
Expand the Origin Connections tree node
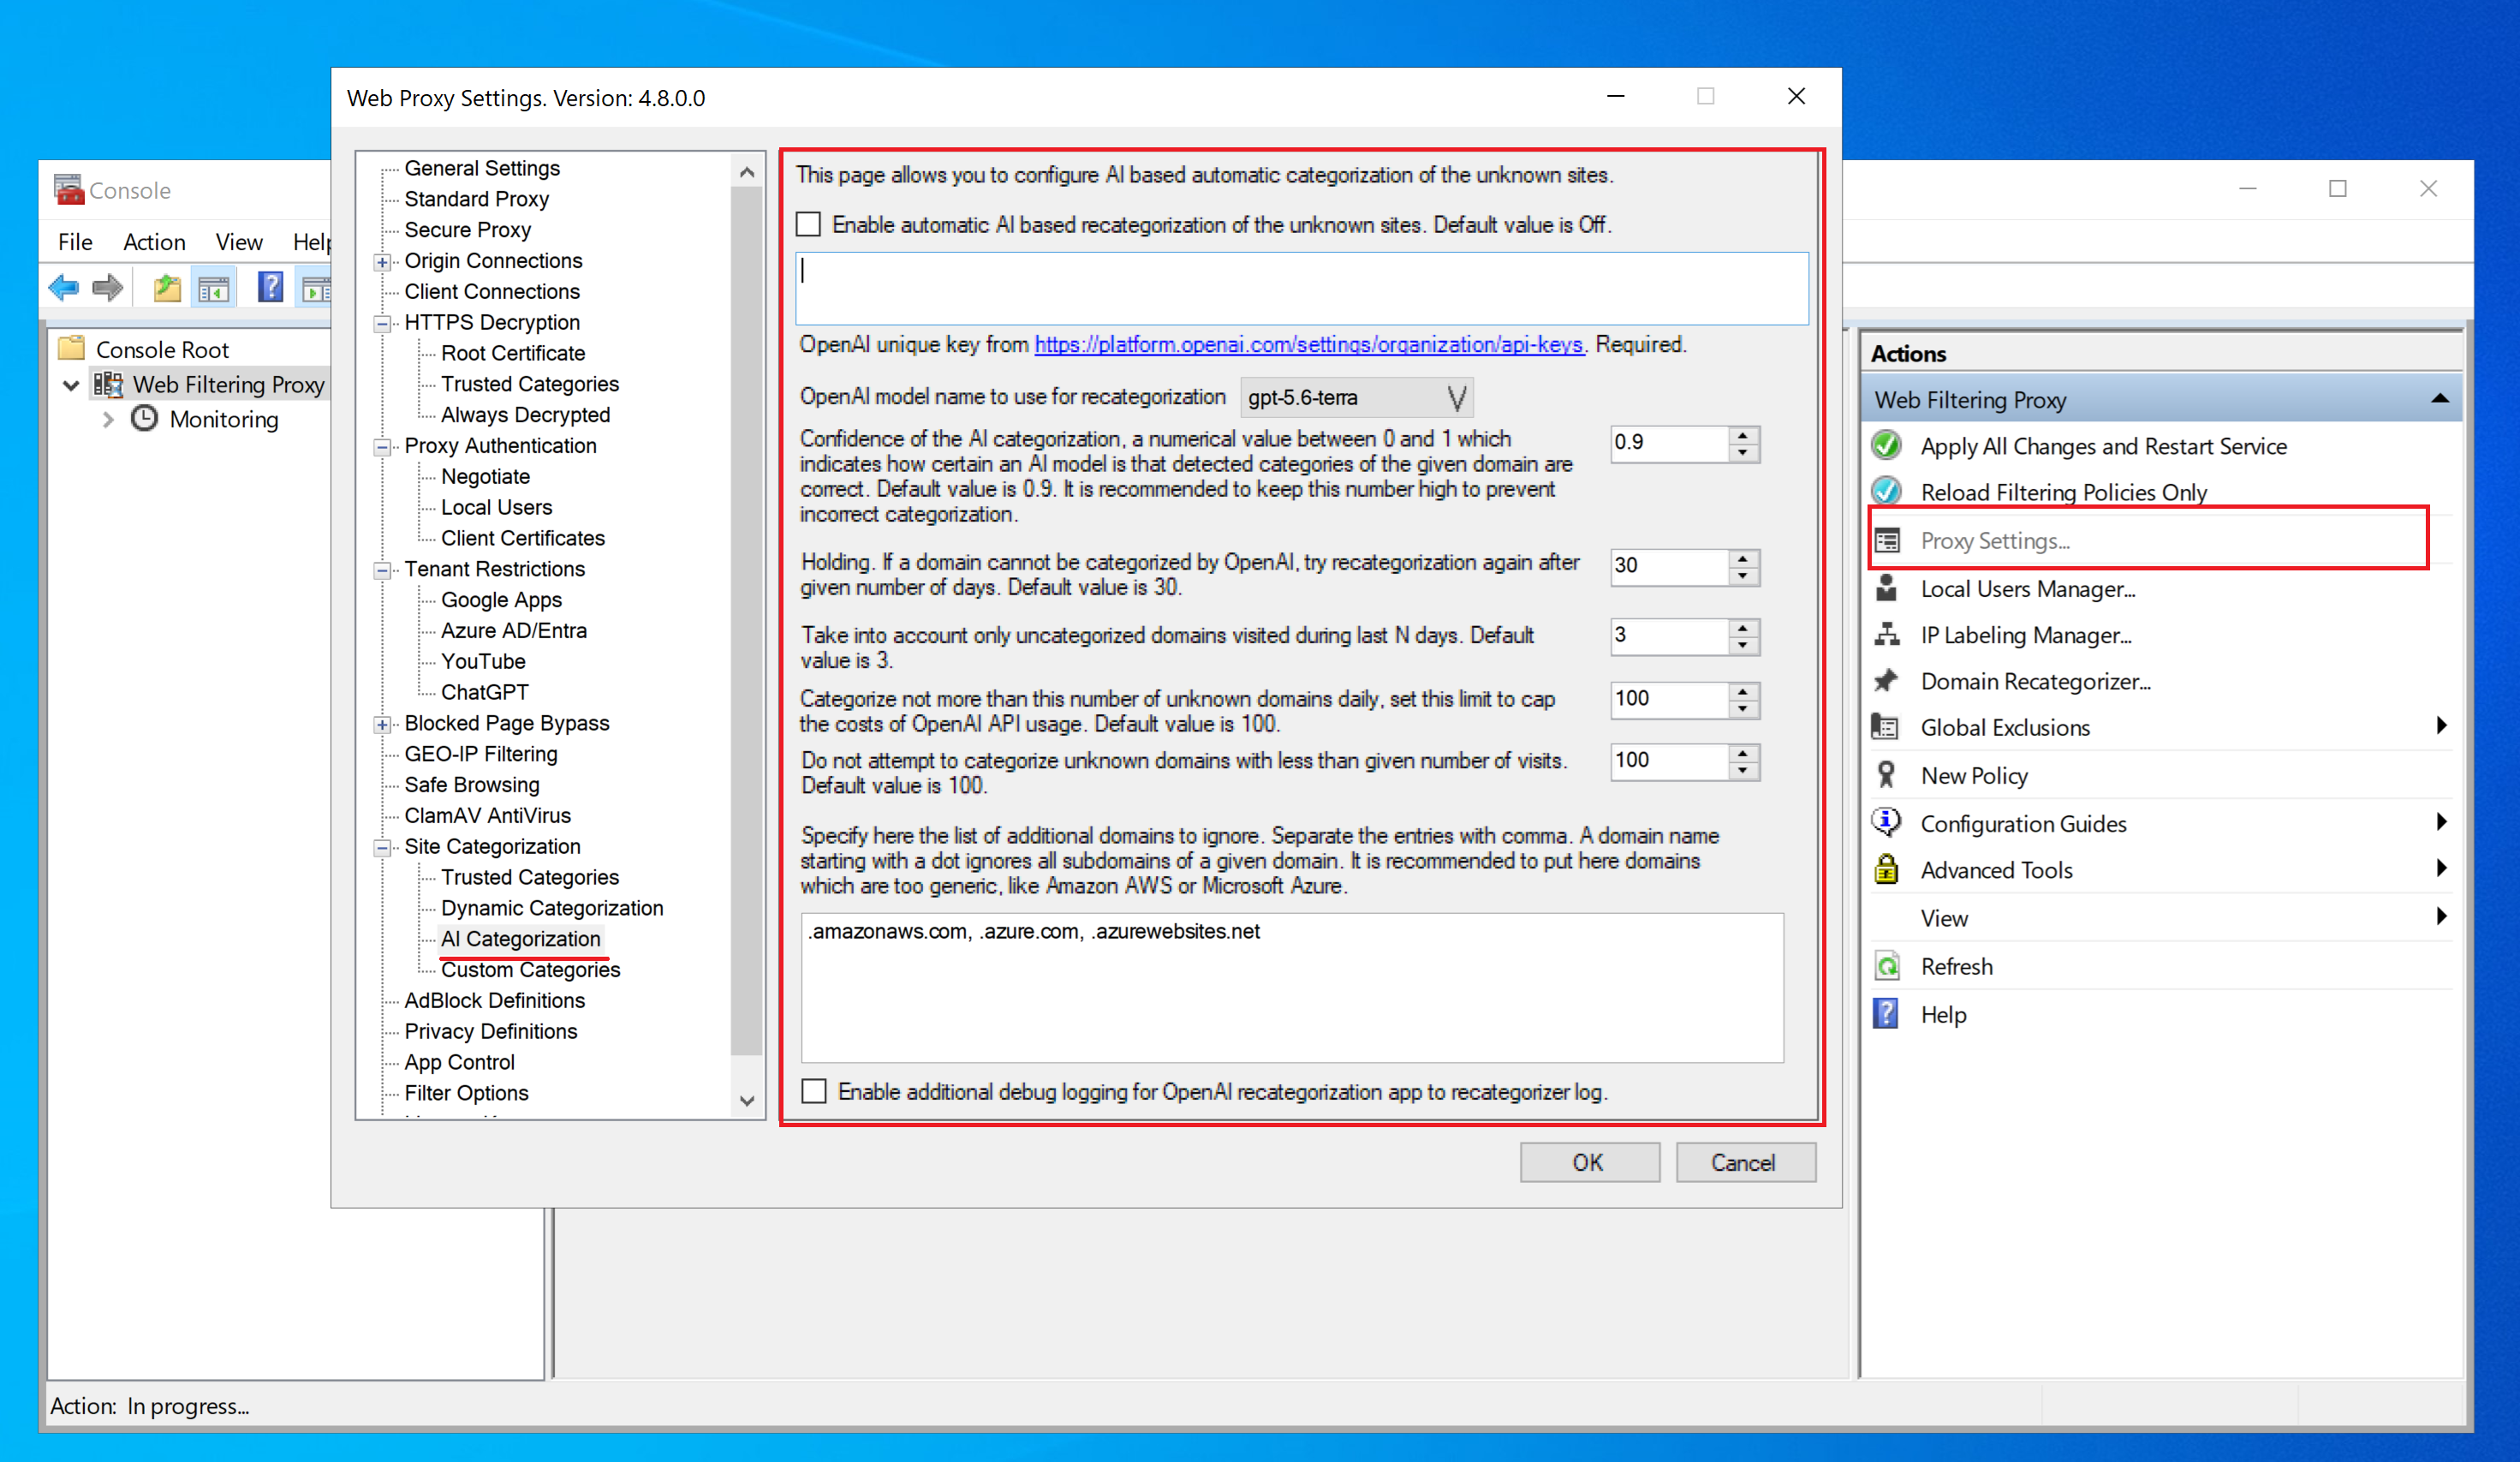(x=382, y=262)
